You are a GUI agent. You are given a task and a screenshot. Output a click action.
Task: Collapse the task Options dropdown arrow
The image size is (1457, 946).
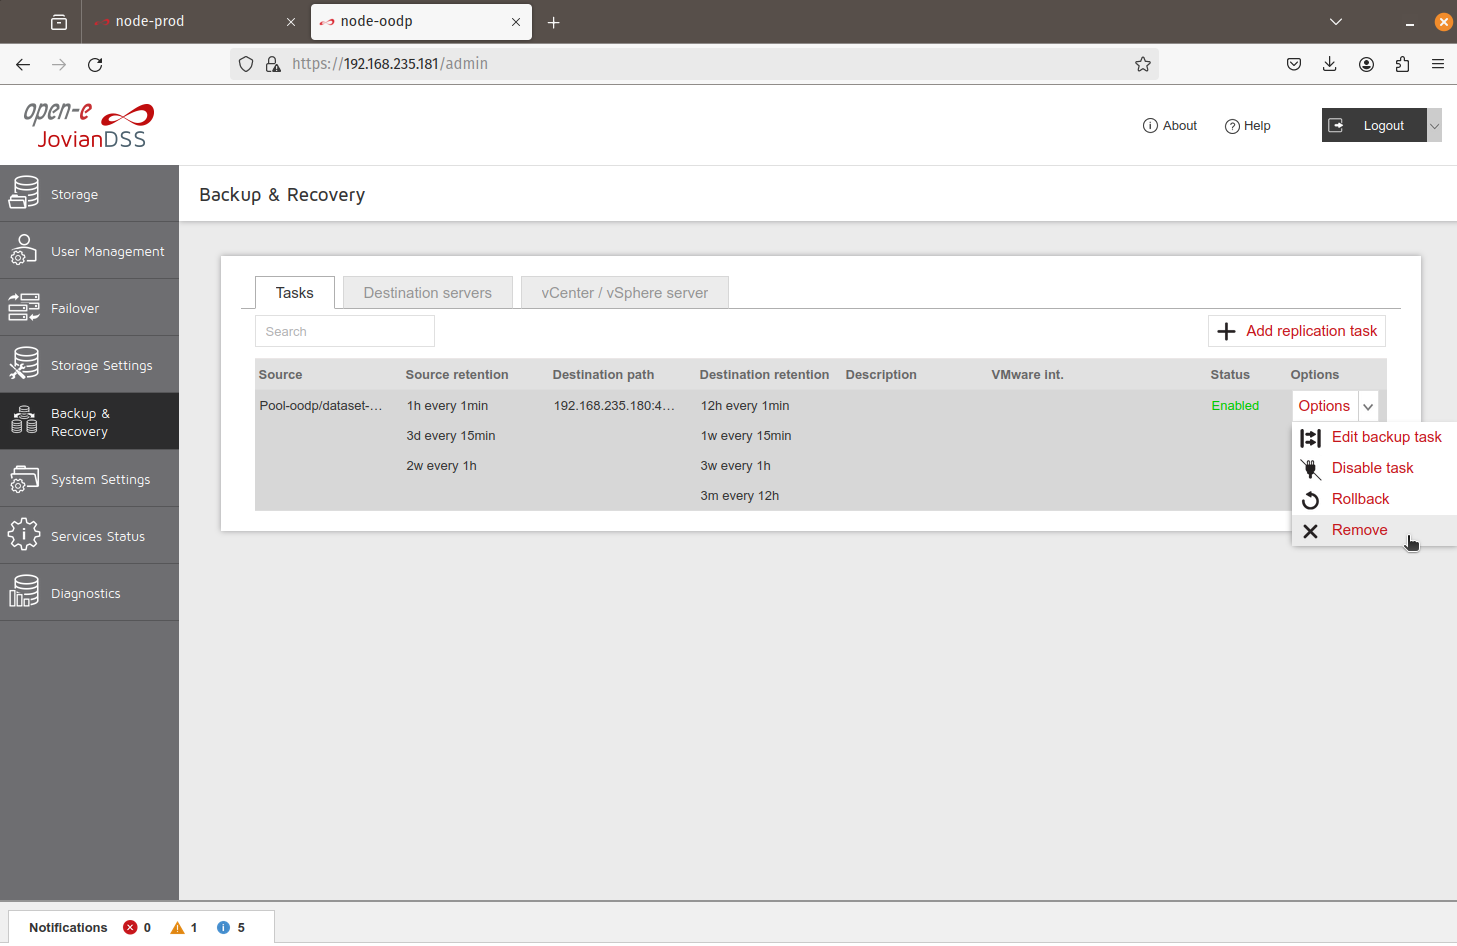click(x=1368, y=406)
